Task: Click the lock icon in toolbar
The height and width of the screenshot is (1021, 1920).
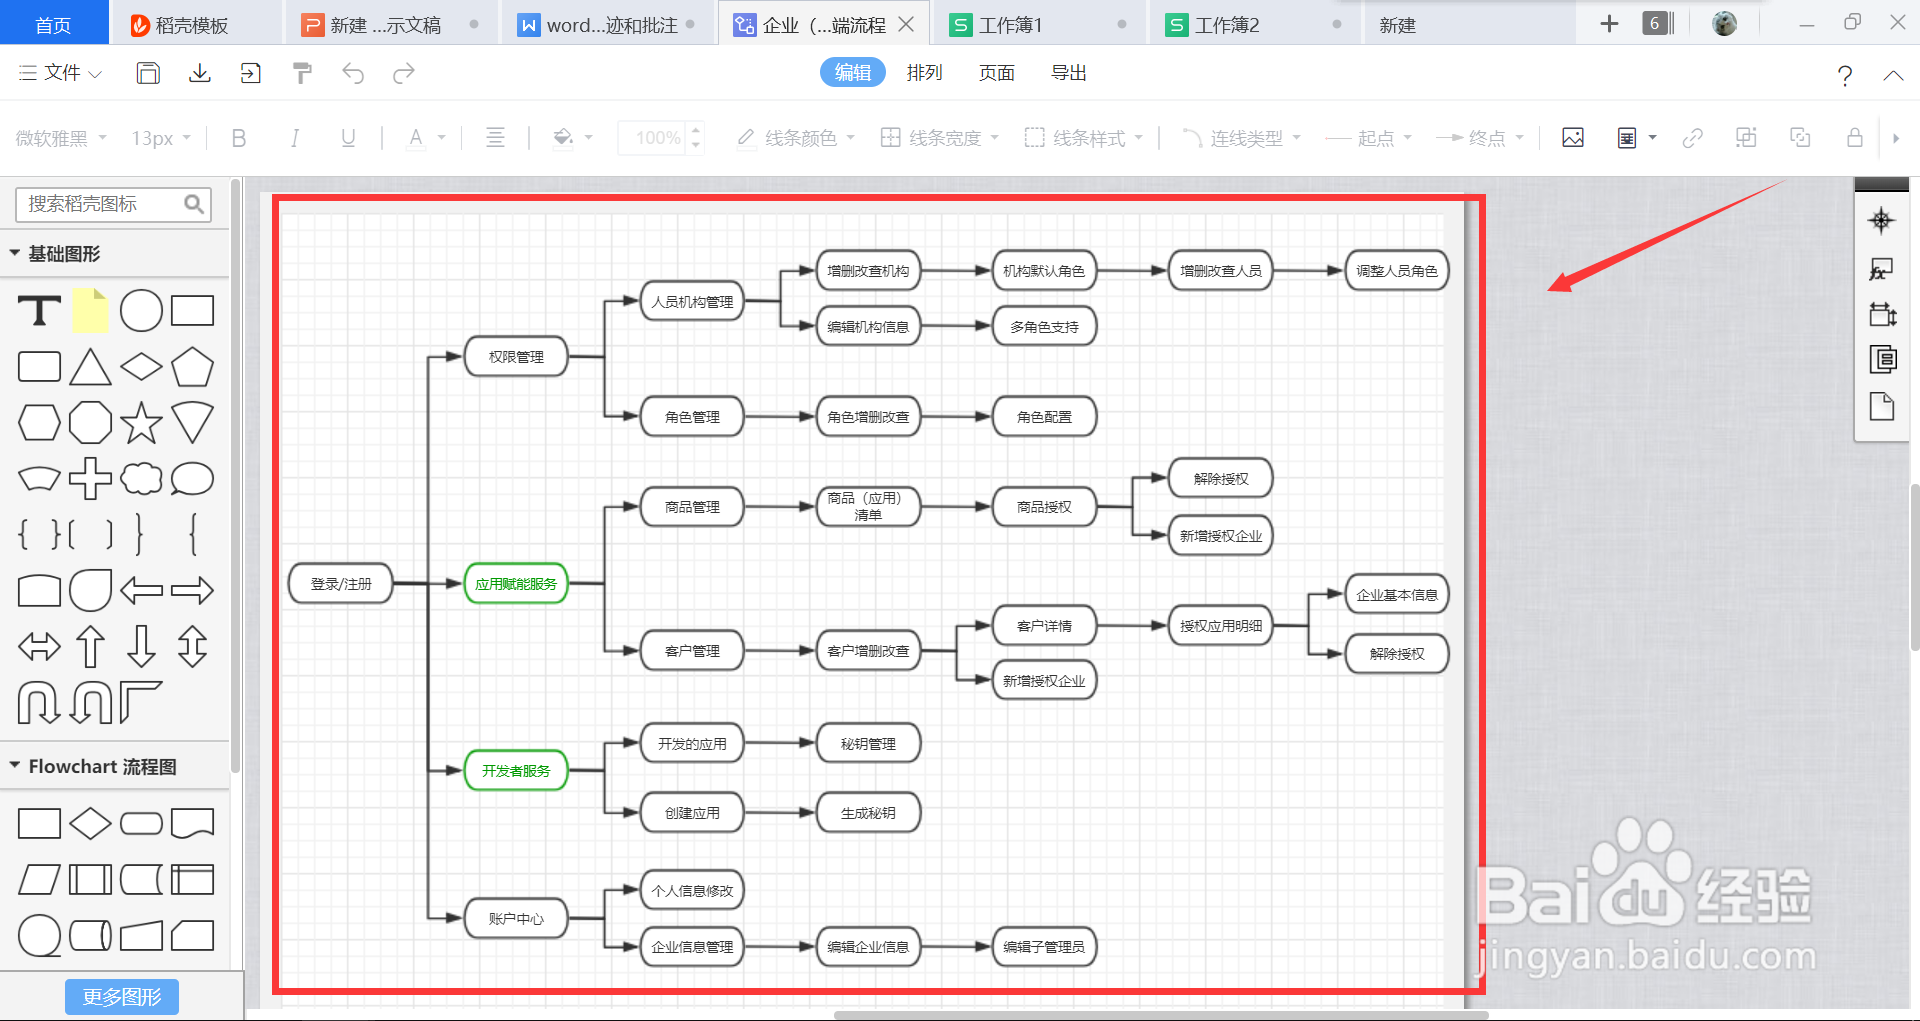Action: (1854, 138)
